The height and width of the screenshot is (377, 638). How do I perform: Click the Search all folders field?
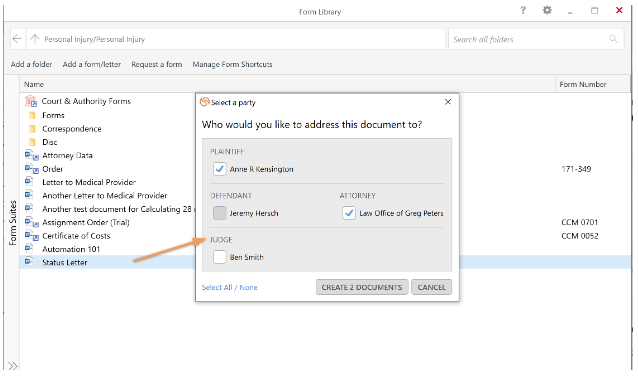(x=536, y=39)
